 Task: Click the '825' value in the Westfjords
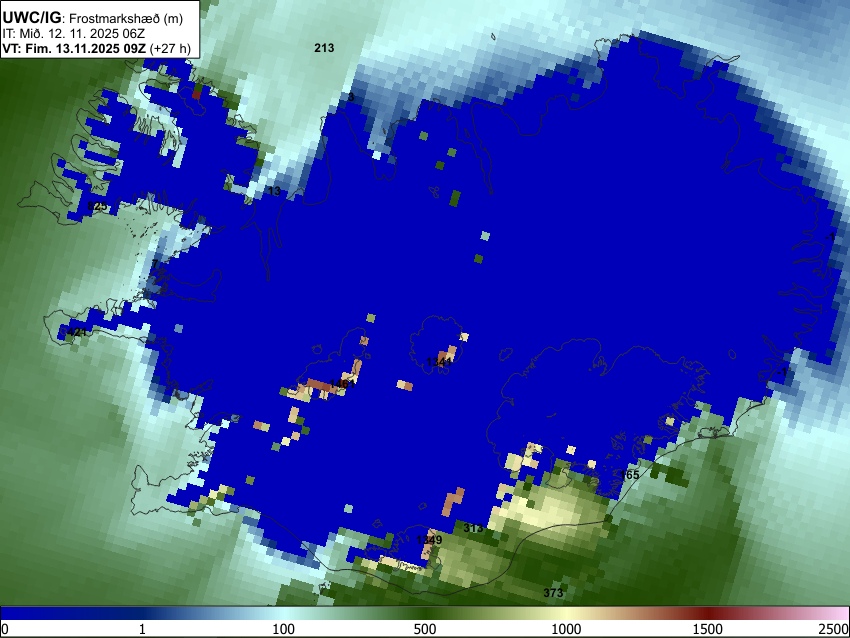point(97,206)
